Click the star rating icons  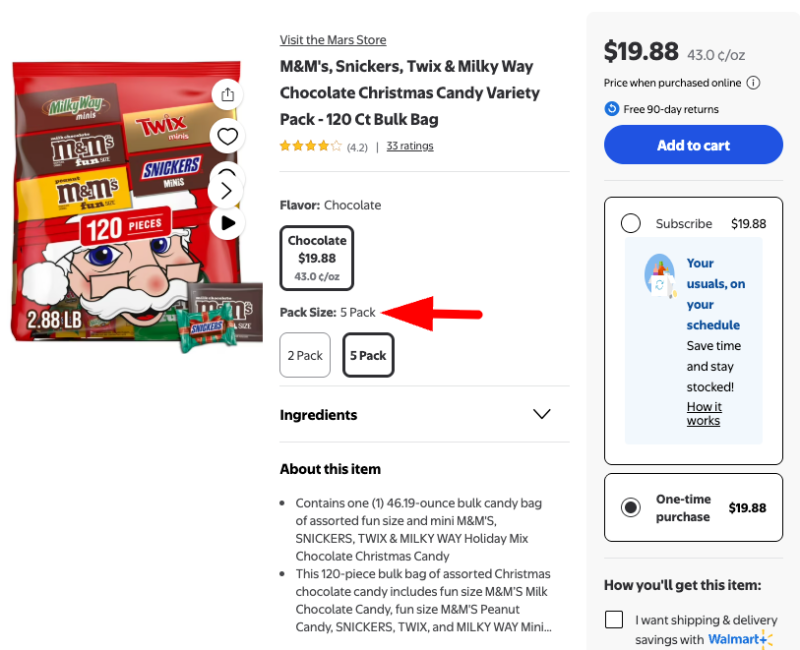coord(310,146)
